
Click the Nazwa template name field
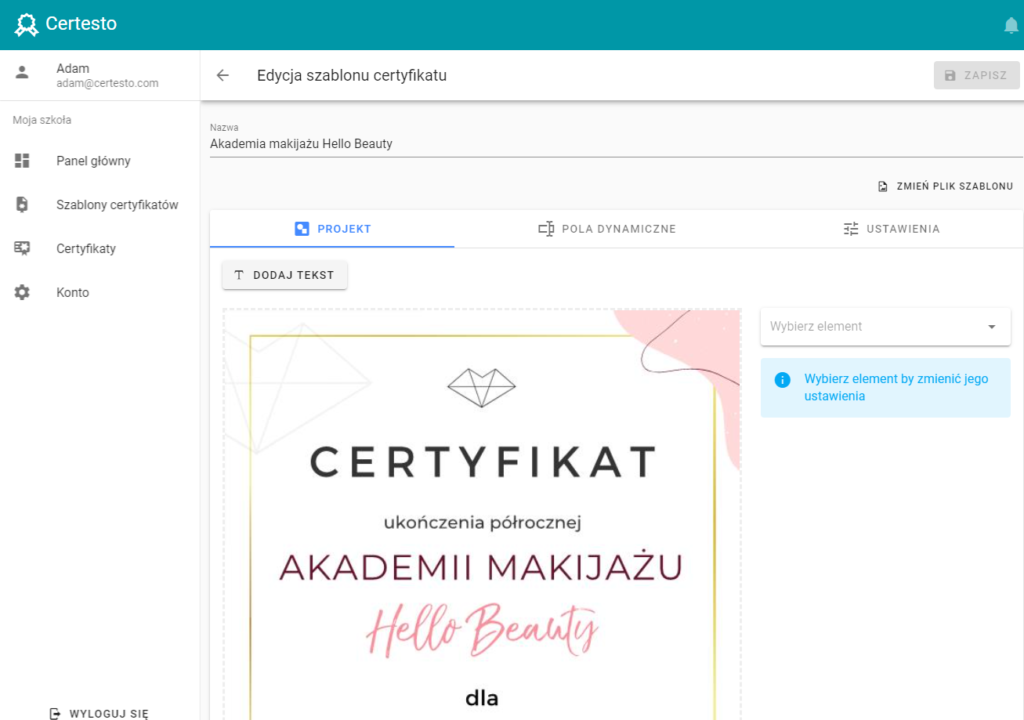click(615, 144)
